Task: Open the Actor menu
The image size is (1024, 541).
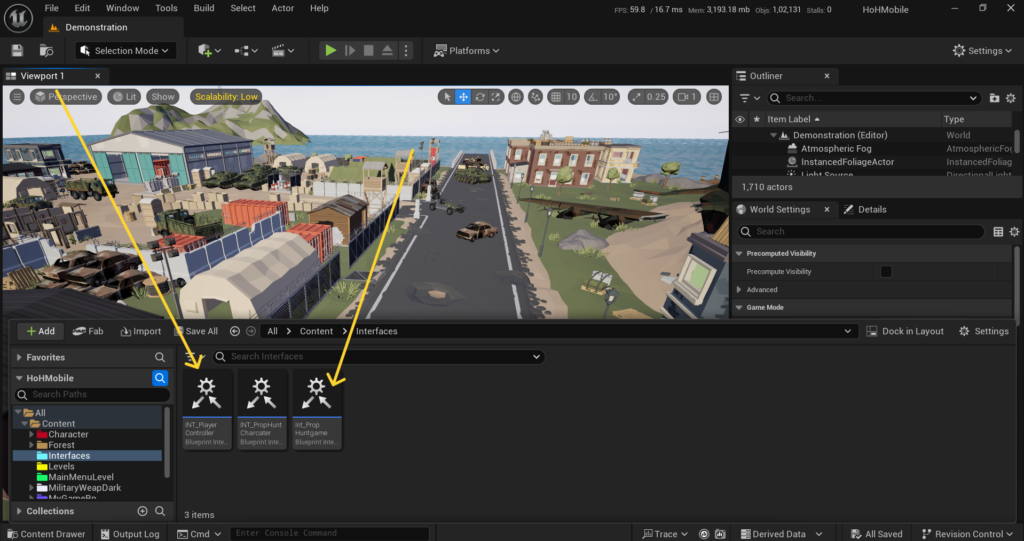Action: click(x=283, y=8)
